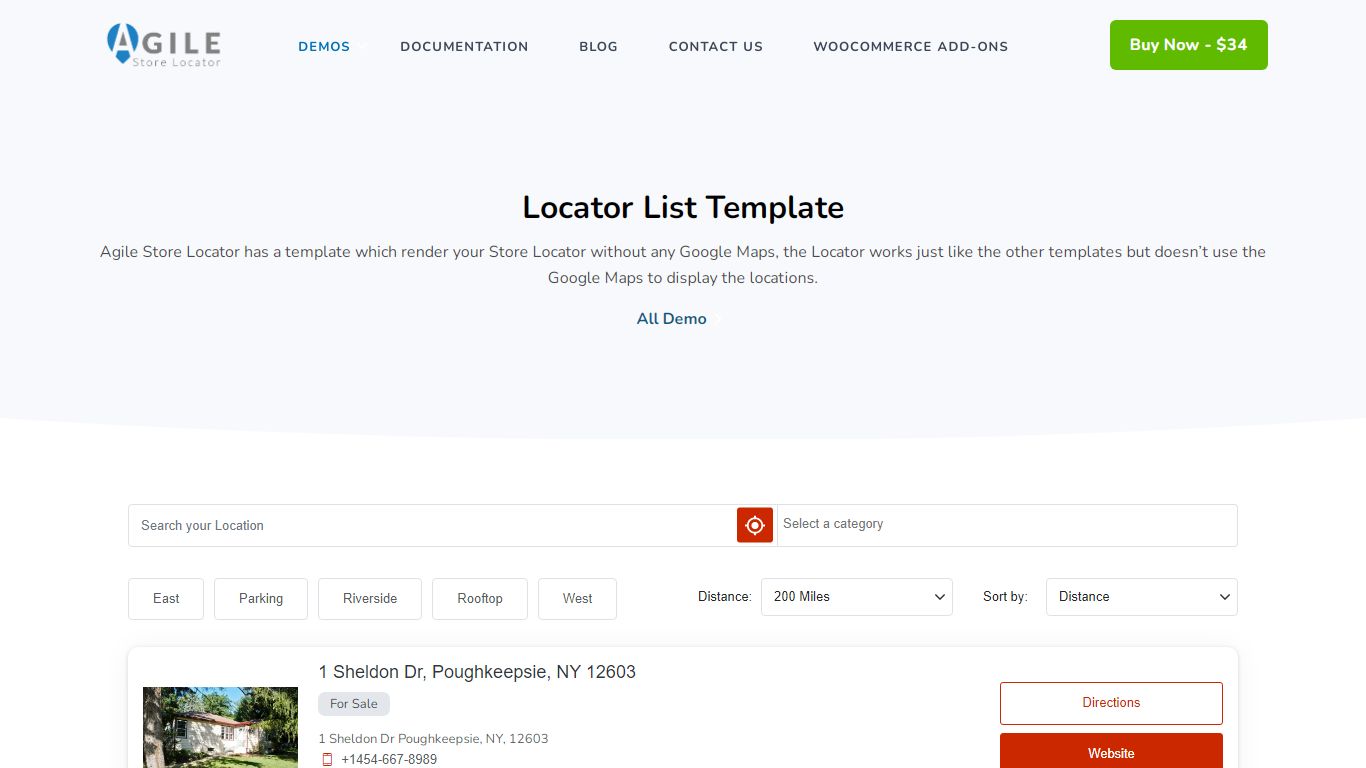This screenshot has height=768, width=1366.
Task: Click the phone icon beside +1454-667-8989
Action: coord(327,760)
